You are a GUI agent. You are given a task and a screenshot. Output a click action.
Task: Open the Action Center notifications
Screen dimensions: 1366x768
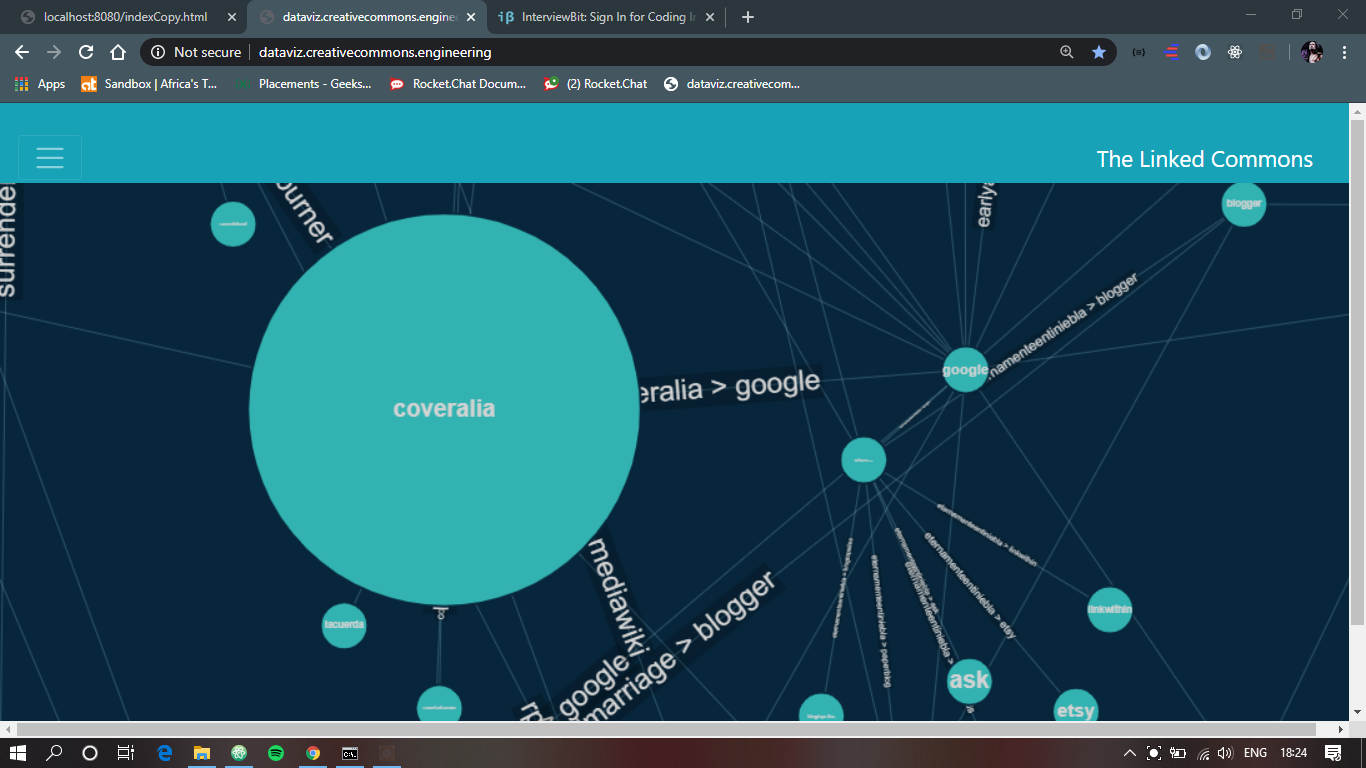(x=1333, y=753)
